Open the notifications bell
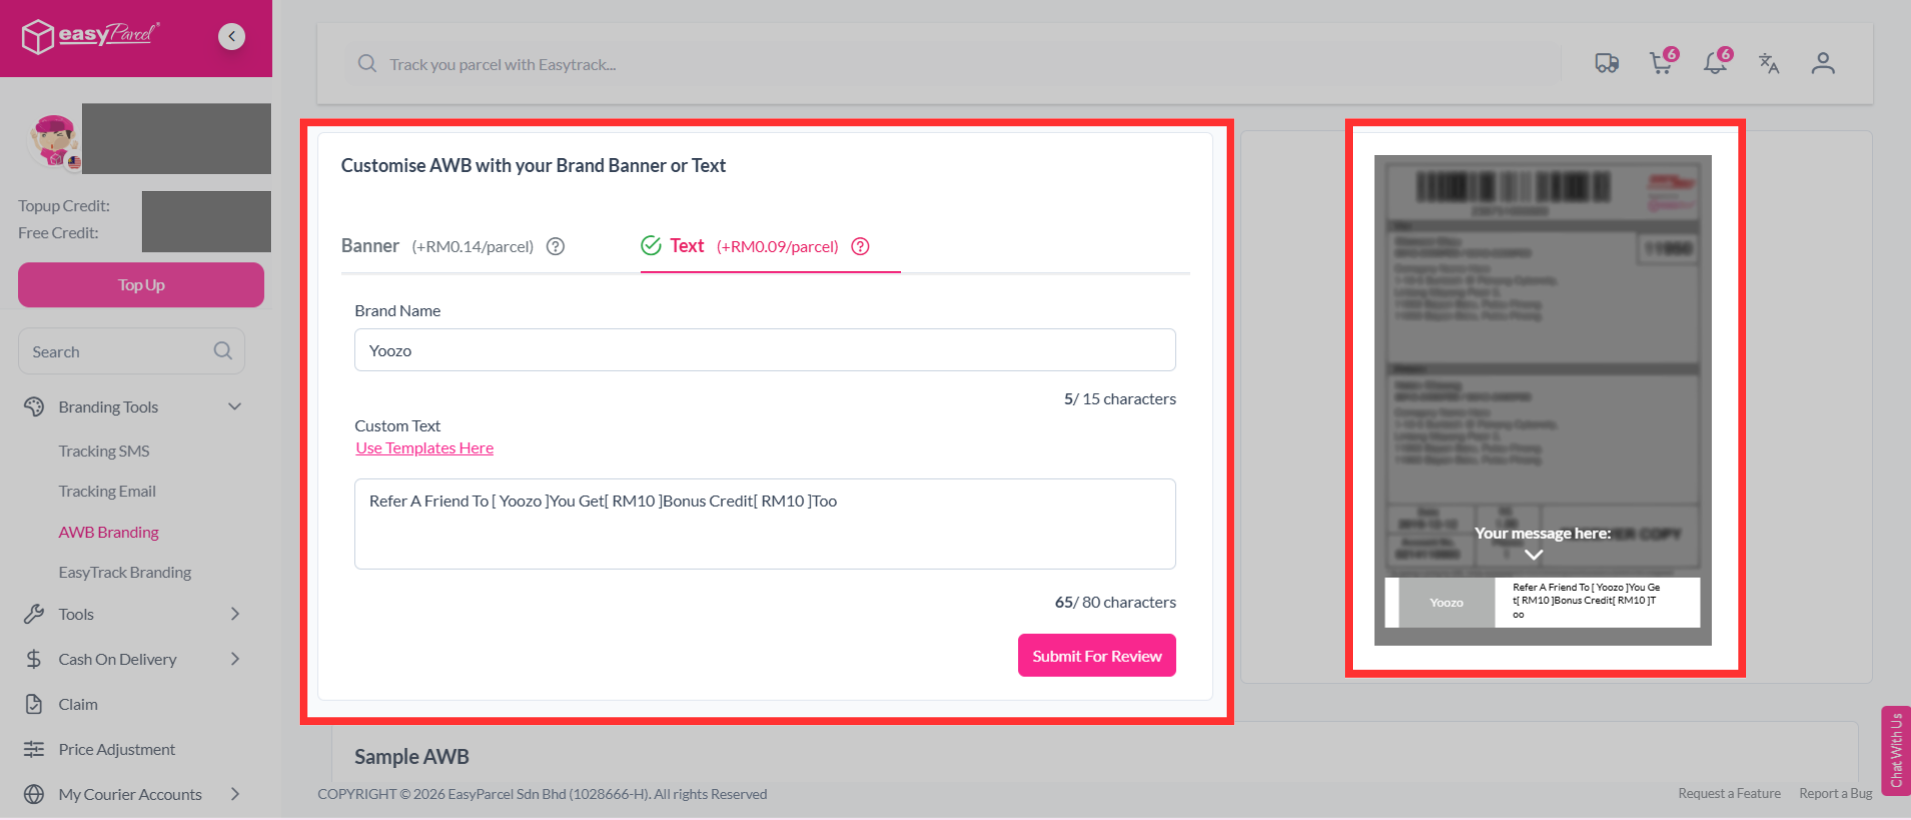 1716,63
